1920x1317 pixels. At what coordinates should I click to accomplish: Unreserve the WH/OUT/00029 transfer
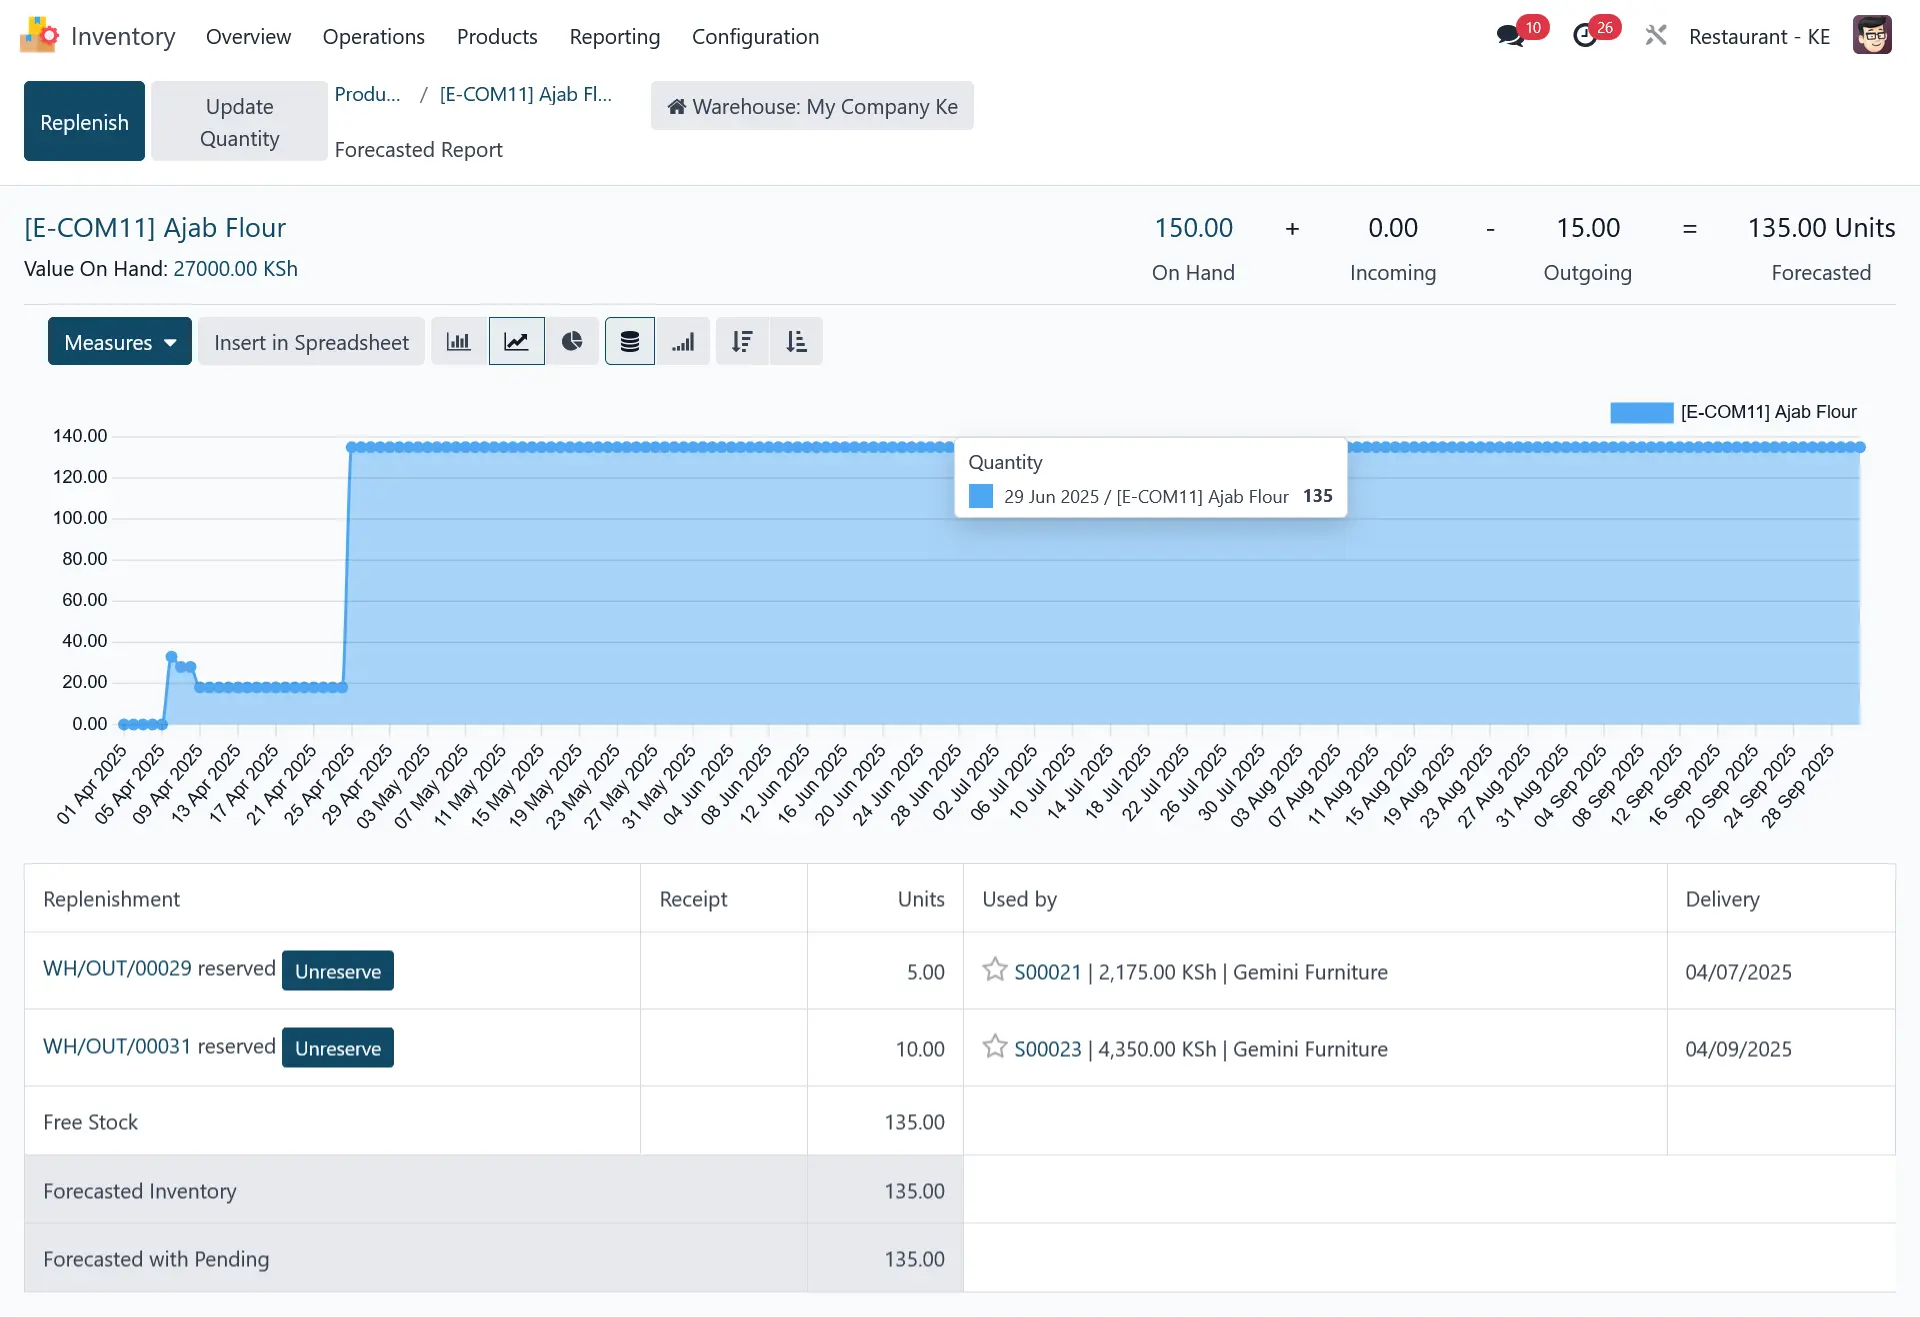pyautogui.click(x=338, y=971)
